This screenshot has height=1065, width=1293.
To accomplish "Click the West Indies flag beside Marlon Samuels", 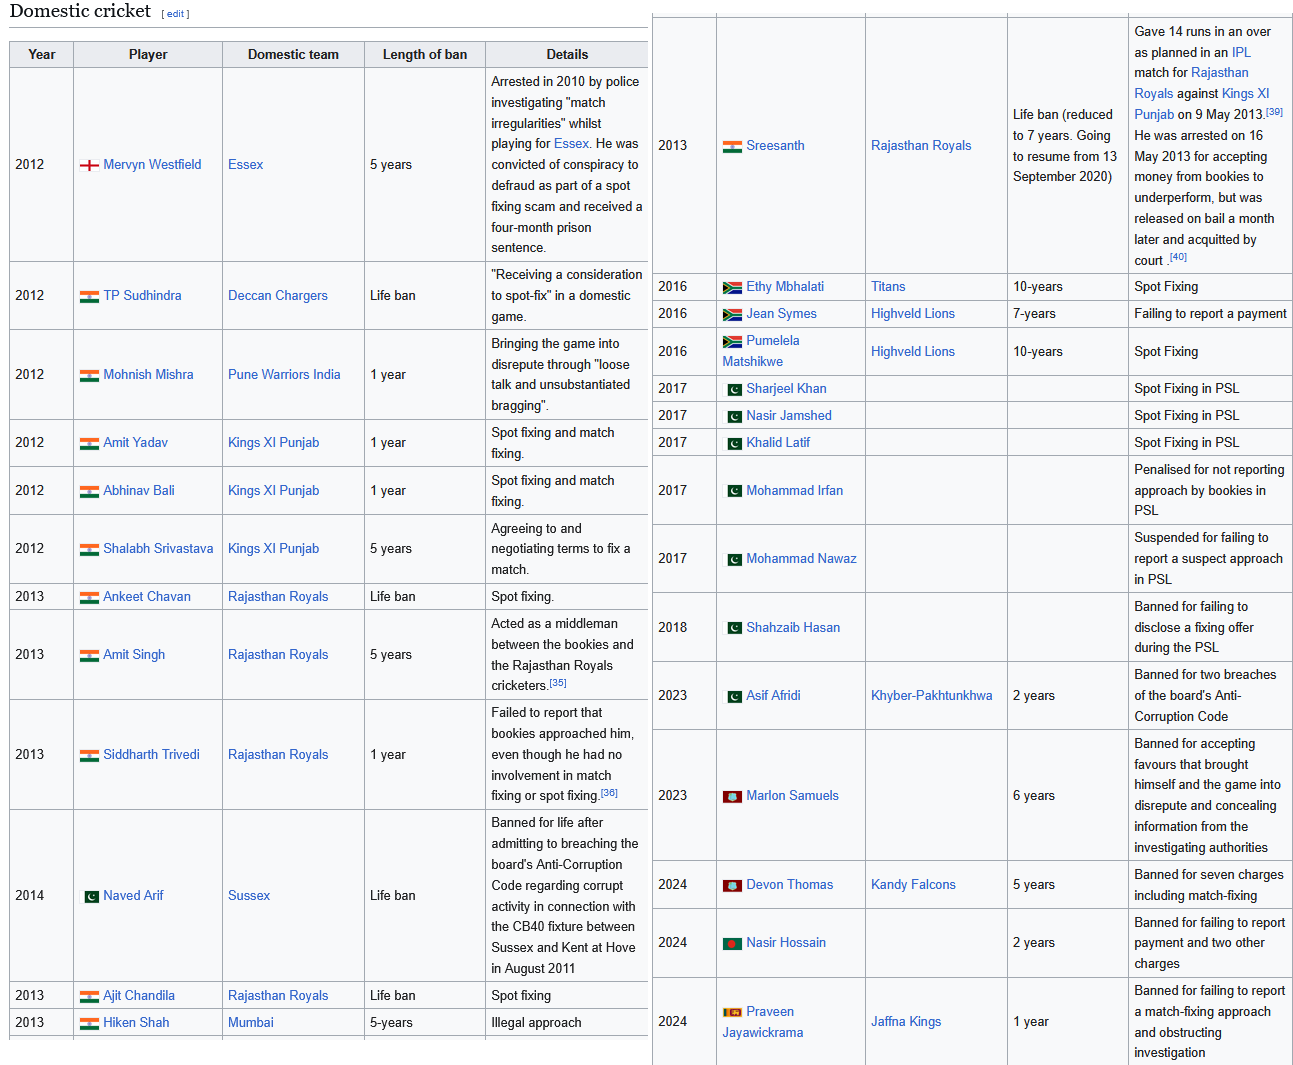I will click(732, 796).
